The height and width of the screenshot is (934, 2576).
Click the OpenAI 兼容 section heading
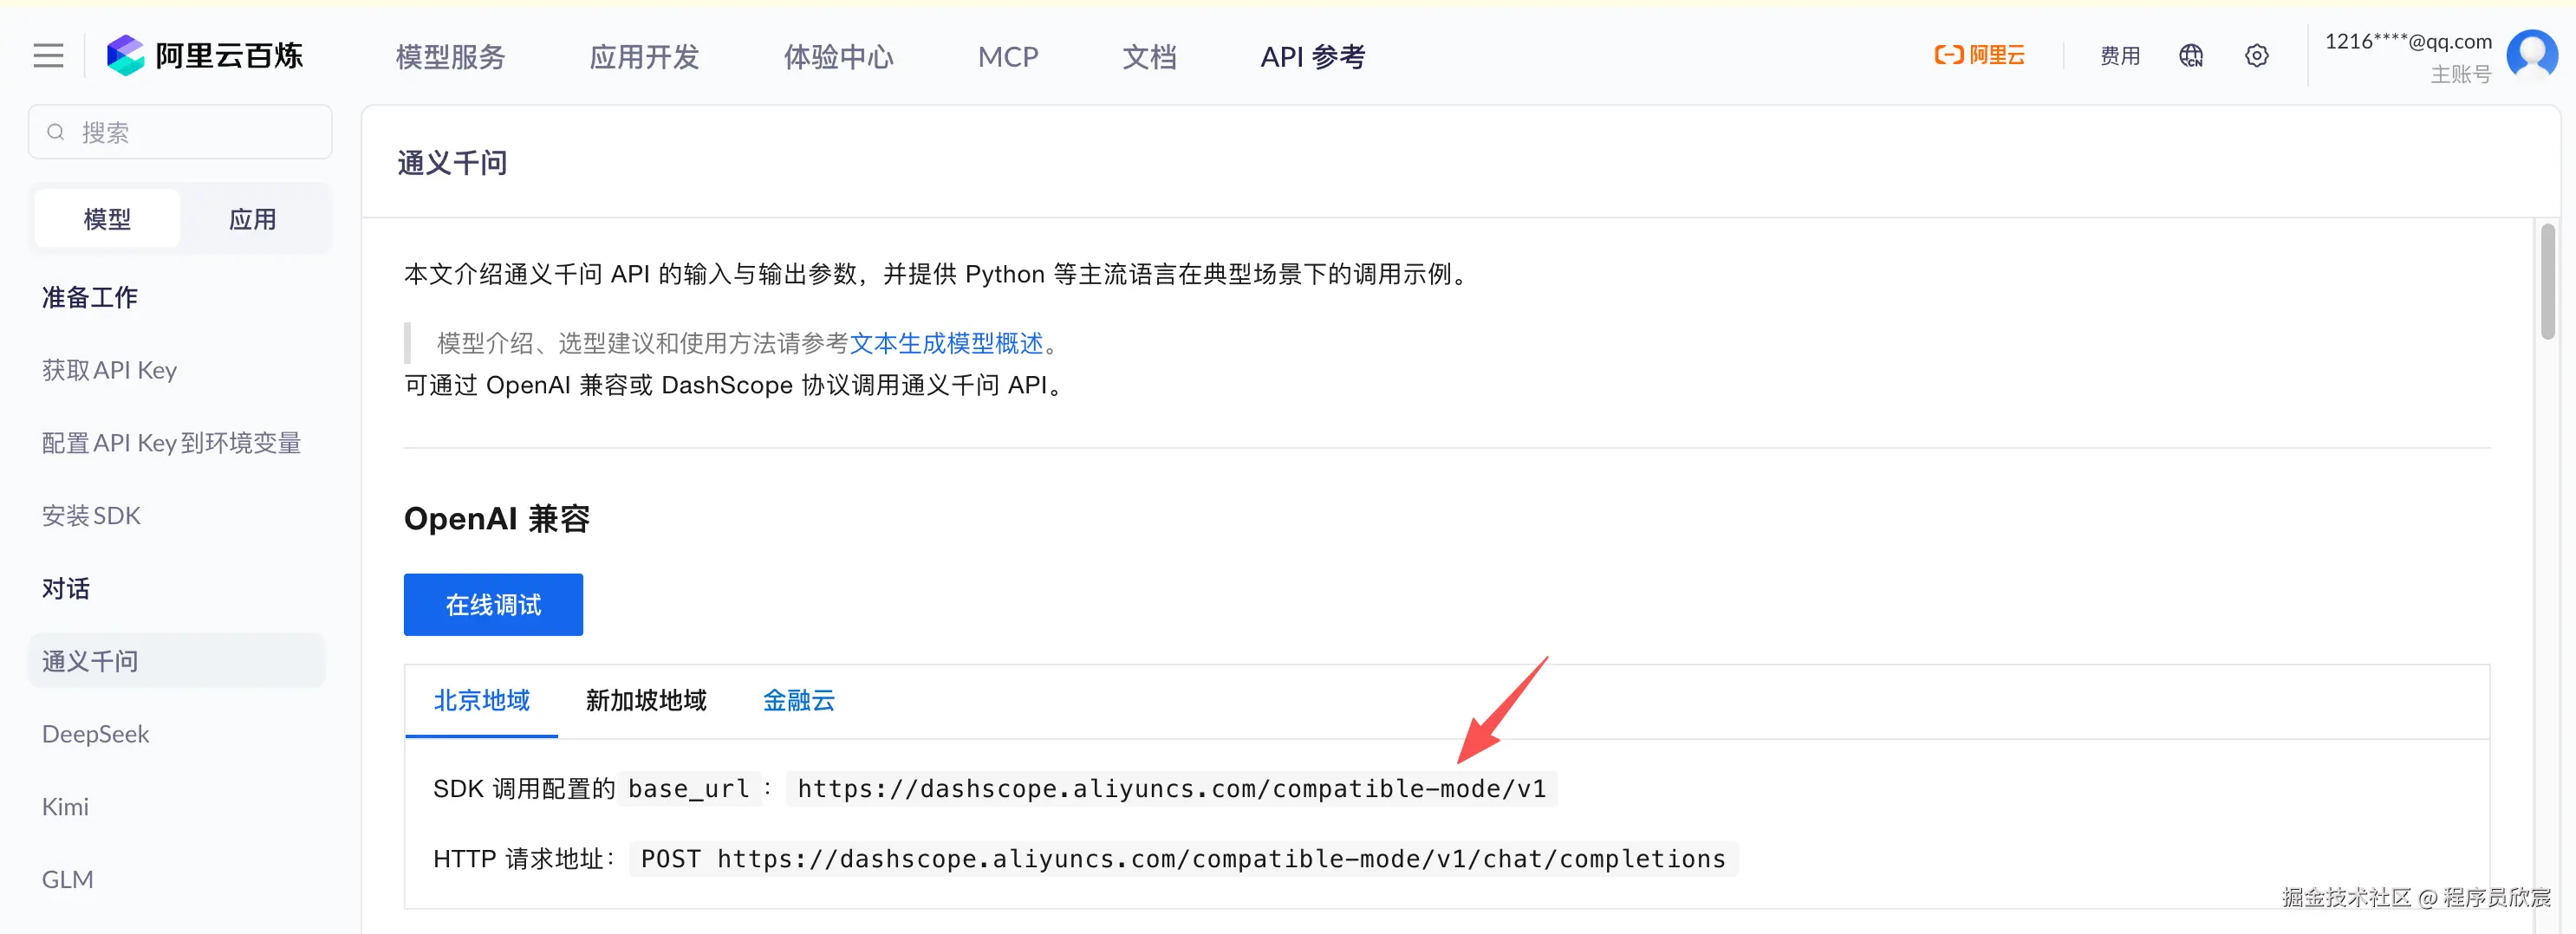tap(497, 518)
